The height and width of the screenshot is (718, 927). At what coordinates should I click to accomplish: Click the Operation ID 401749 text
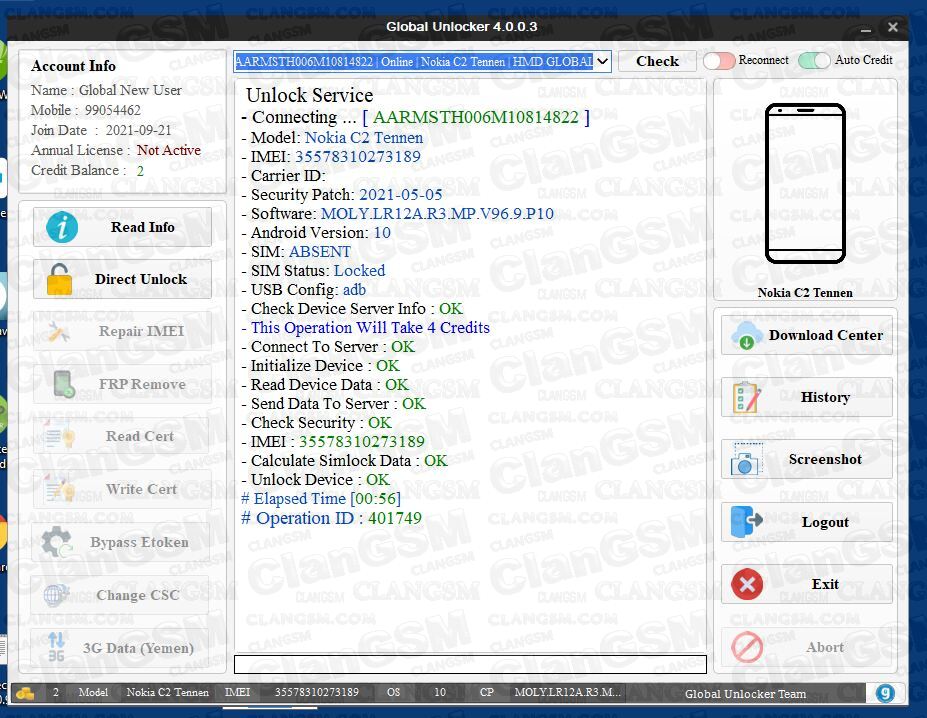click(x=331, y=518)
